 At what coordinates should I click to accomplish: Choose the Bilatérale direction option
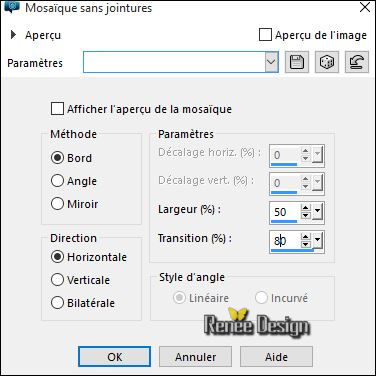pos(57,303)
